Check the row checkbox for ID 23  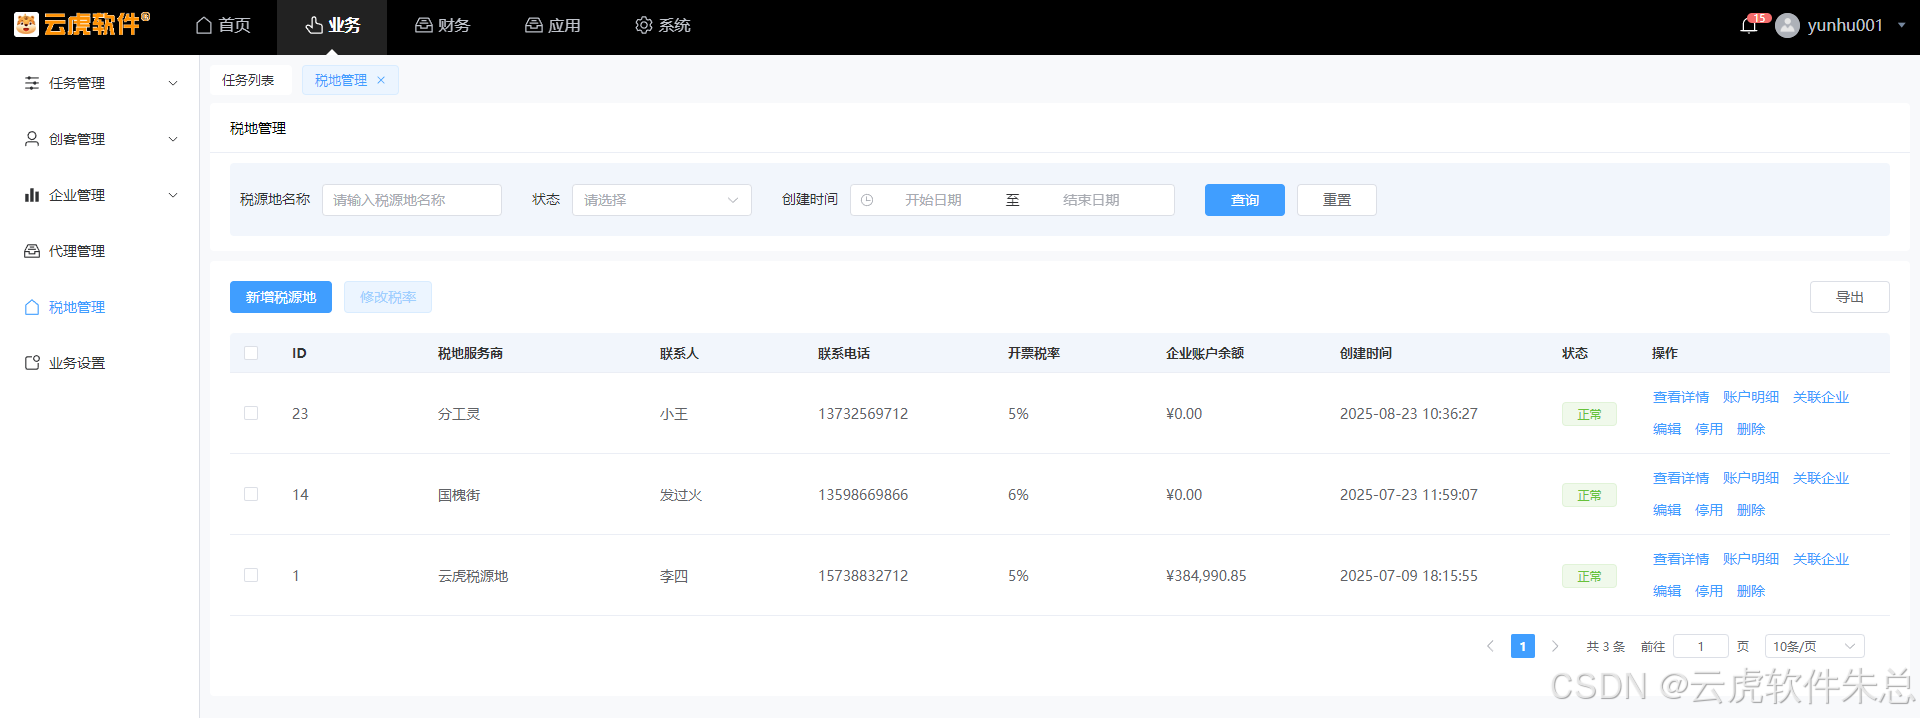coord(251,413)
